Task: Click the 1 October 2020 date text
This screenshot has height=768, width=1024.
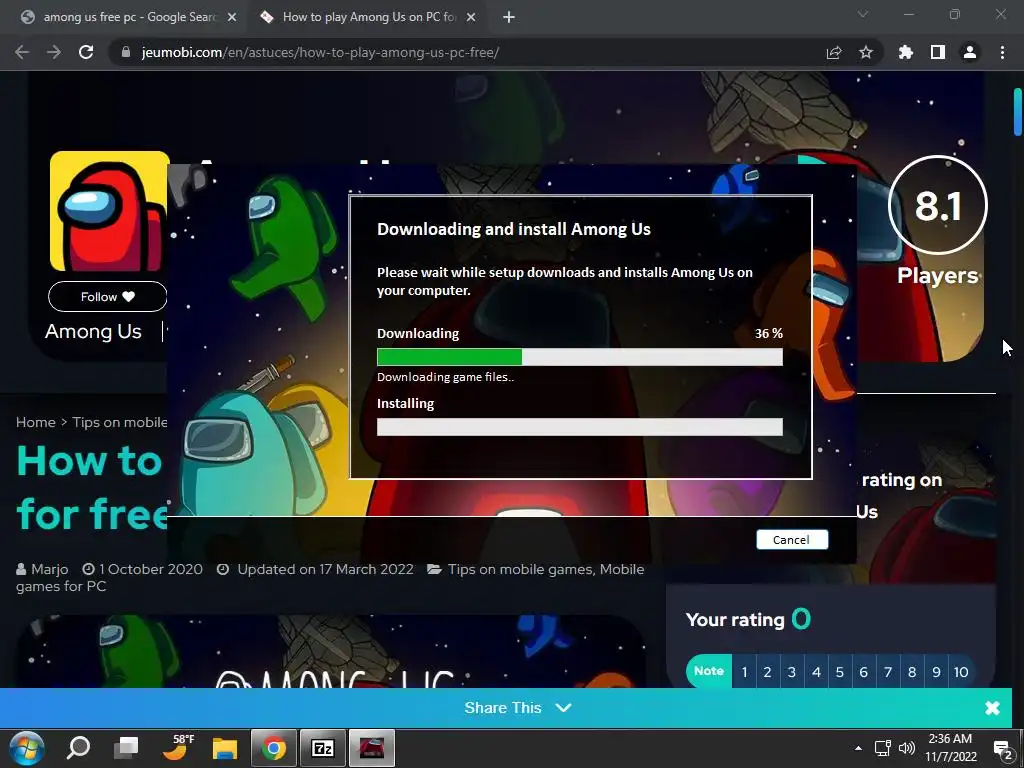Action: click(x=150, y=569)
